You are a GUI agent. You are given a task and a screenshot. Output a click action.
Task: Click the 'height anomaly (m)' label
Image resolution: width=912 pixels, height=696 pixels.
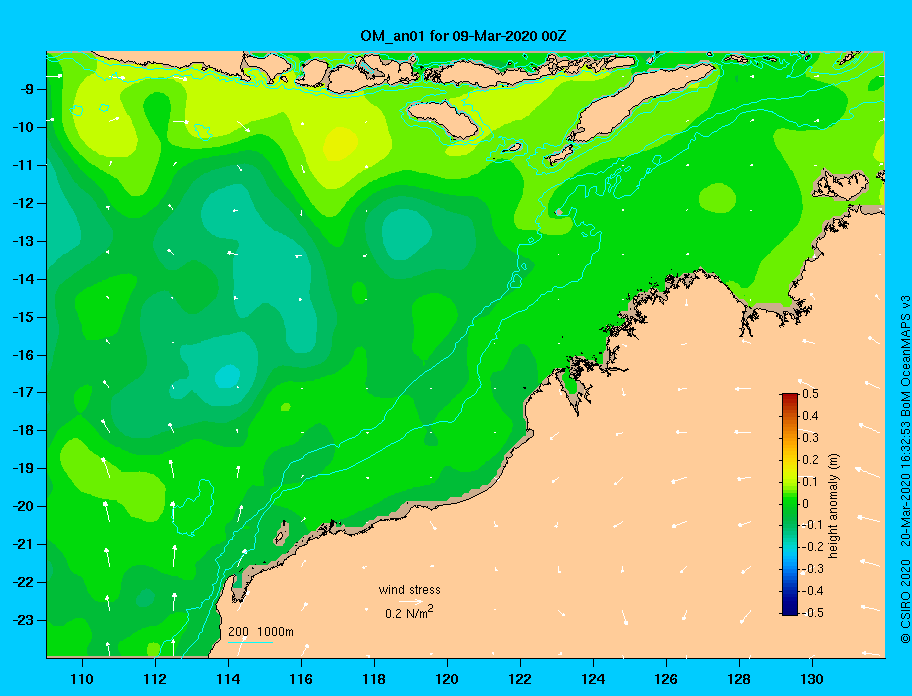tap(833, 505)
